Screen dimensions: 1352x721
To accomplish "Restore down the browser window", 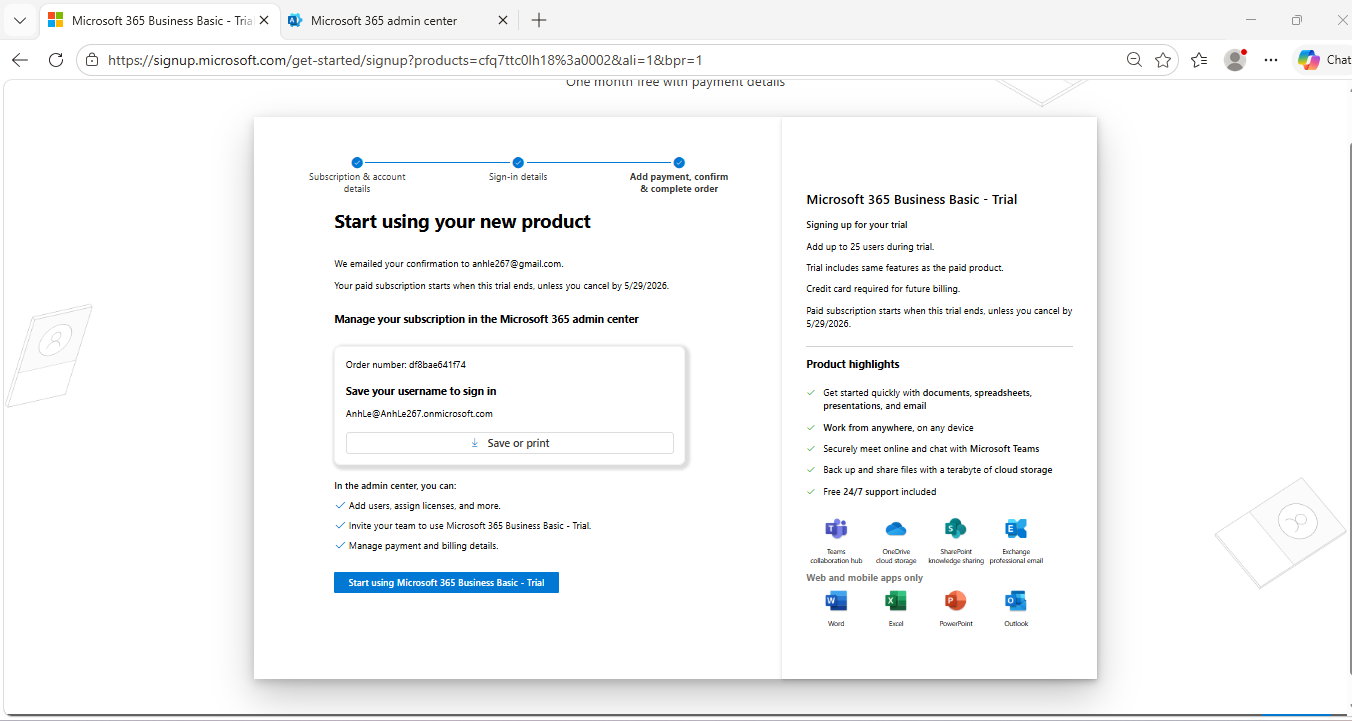I will coord(1297,20).
